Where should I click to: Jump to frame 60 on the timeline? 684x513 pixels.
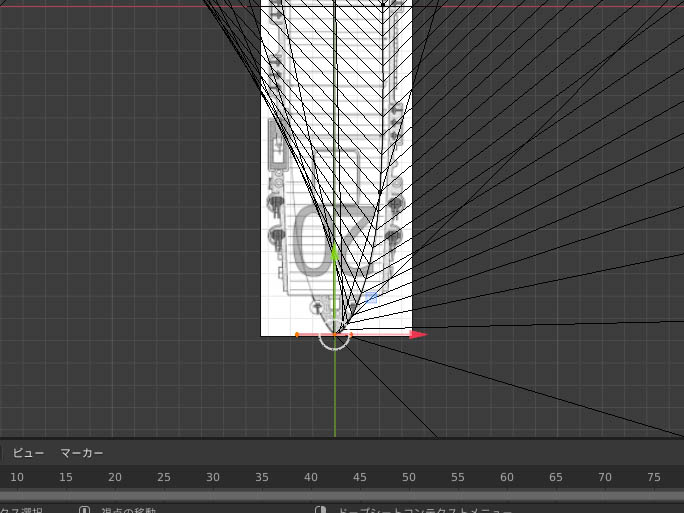(507, 477)
